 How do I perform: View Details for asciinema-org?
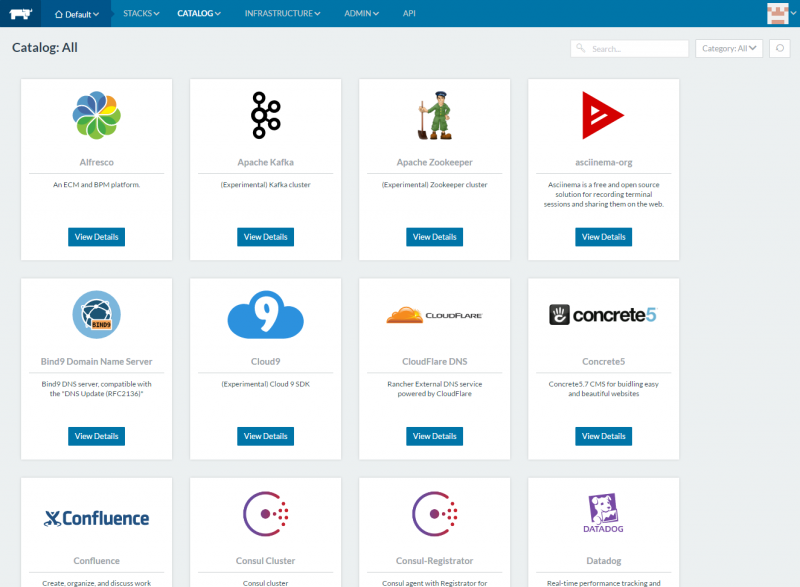(603, 237)
